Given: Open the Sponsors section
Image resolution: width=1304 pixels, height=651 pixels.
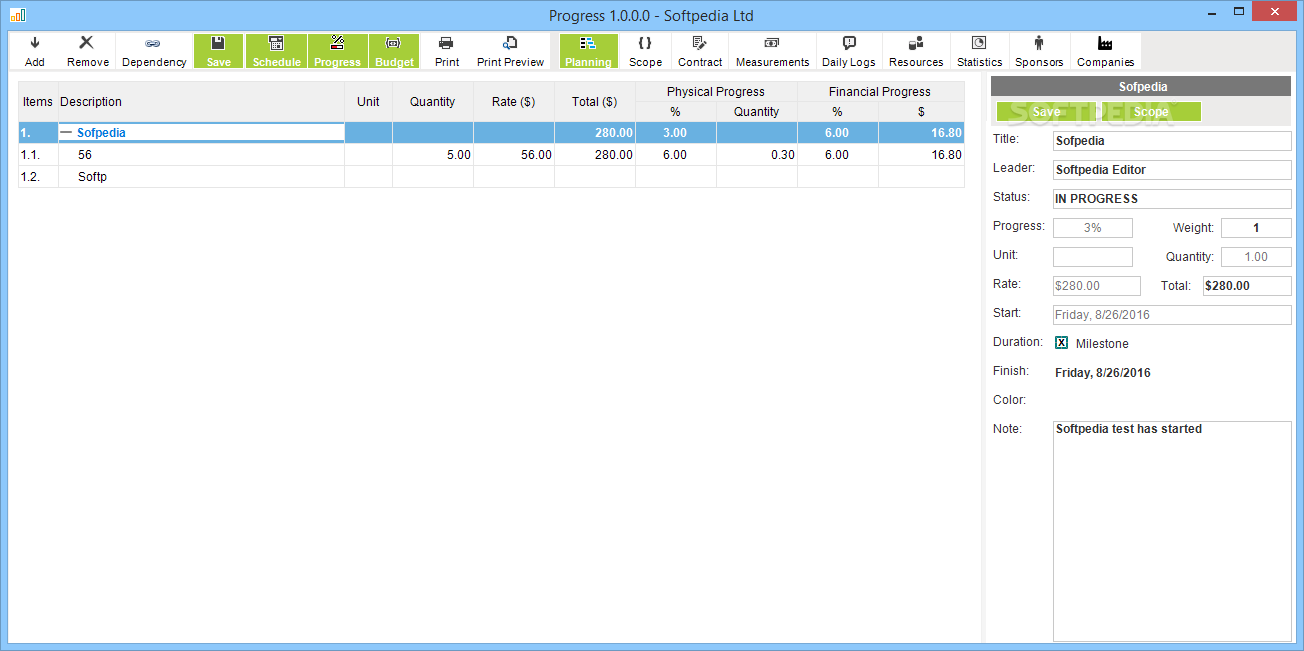Looking at the screenshot, I should 1039,51.
